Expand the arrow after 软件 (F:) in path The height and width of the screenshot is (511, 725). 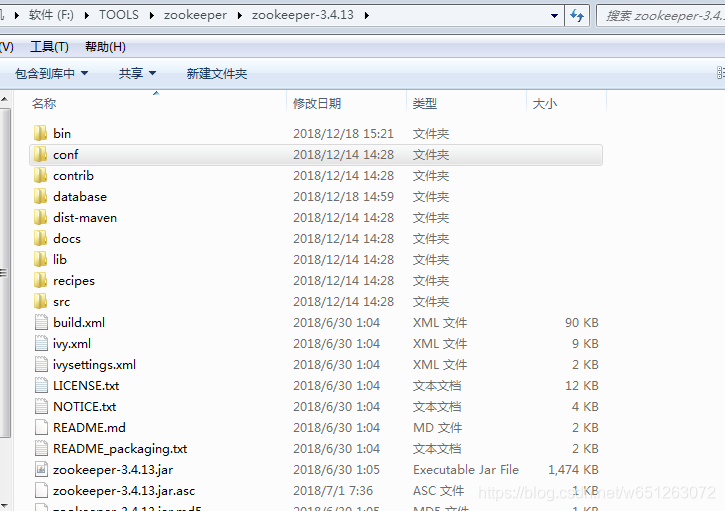tap(86, 15)
